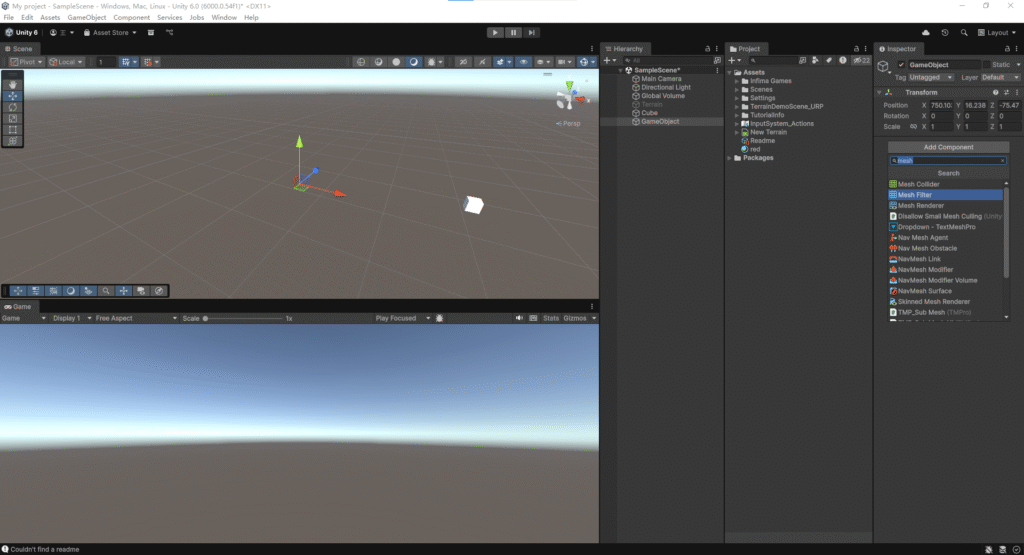Open the version control icon in main toolbar
Screen dimensions: 1024x555
170,33
